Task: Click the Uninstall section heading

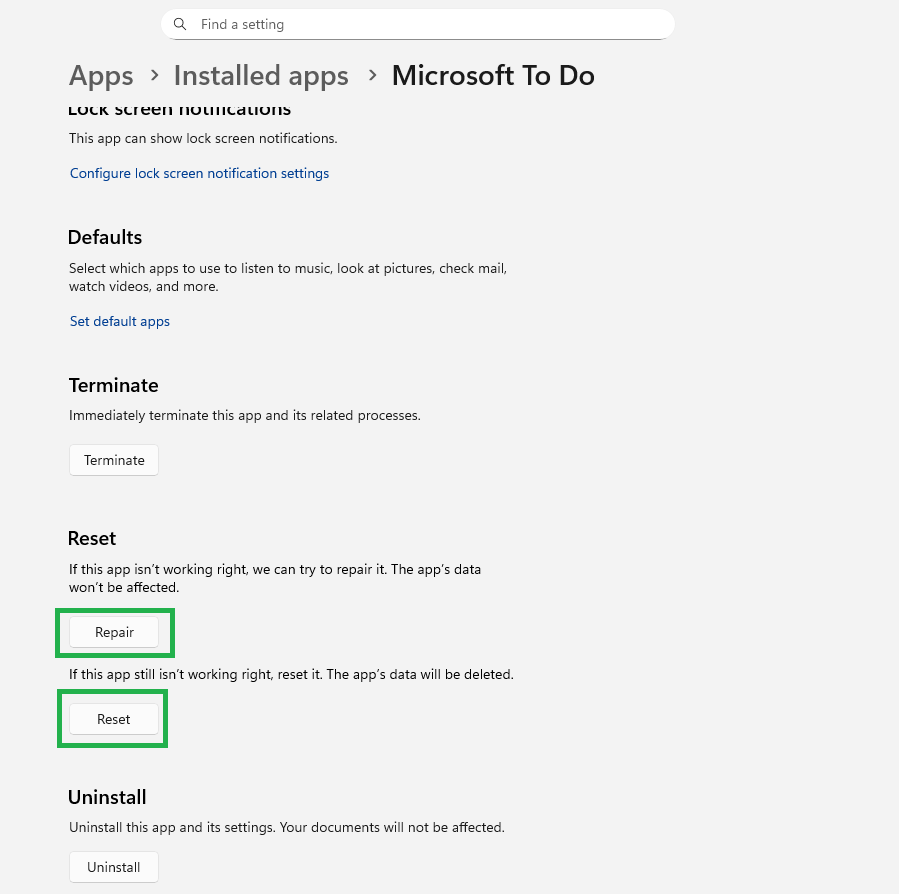Action: pyautogui.click(x=107, y=797)
